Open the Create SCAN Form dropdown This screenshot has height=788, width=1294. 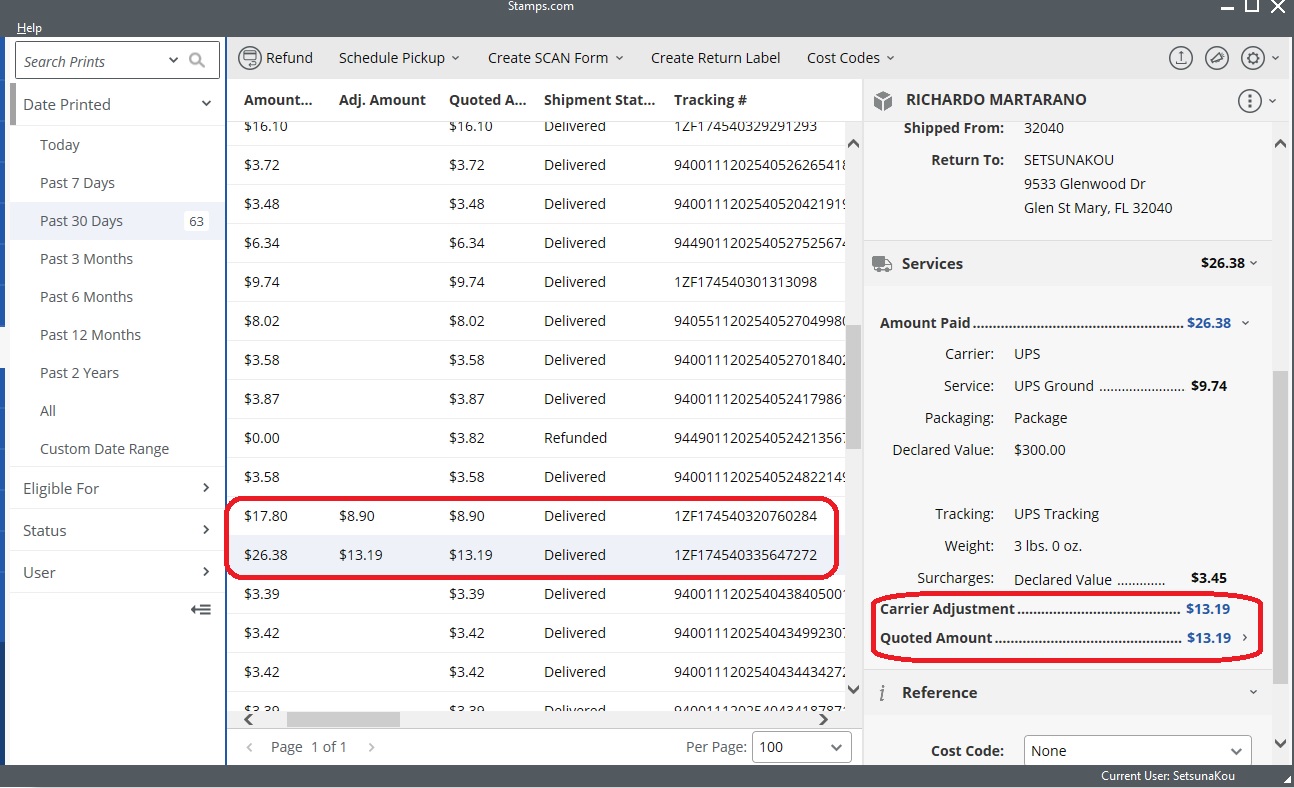click(555, 58)
